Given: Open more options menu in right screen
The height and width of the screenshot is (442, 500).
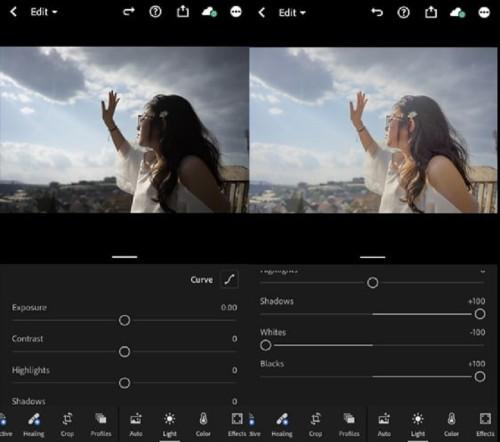Looking at the screenshot, I should [484, 13].
